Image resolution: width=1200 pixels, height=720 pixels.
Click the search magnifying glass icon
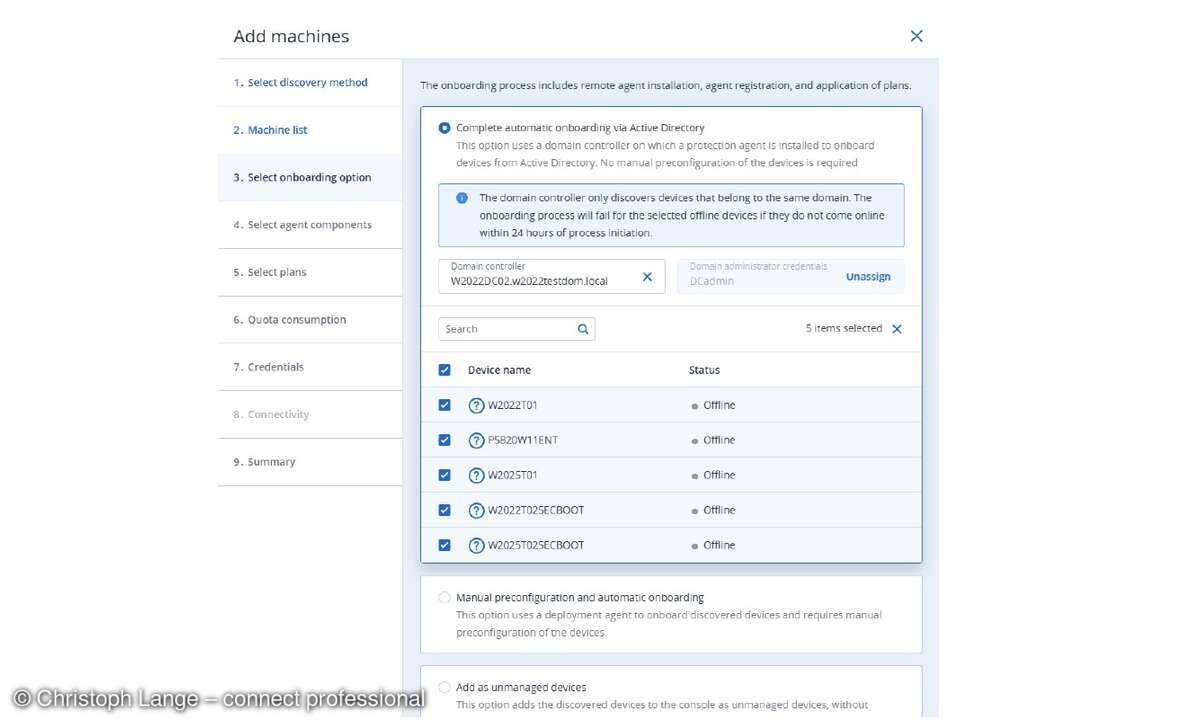583,328
